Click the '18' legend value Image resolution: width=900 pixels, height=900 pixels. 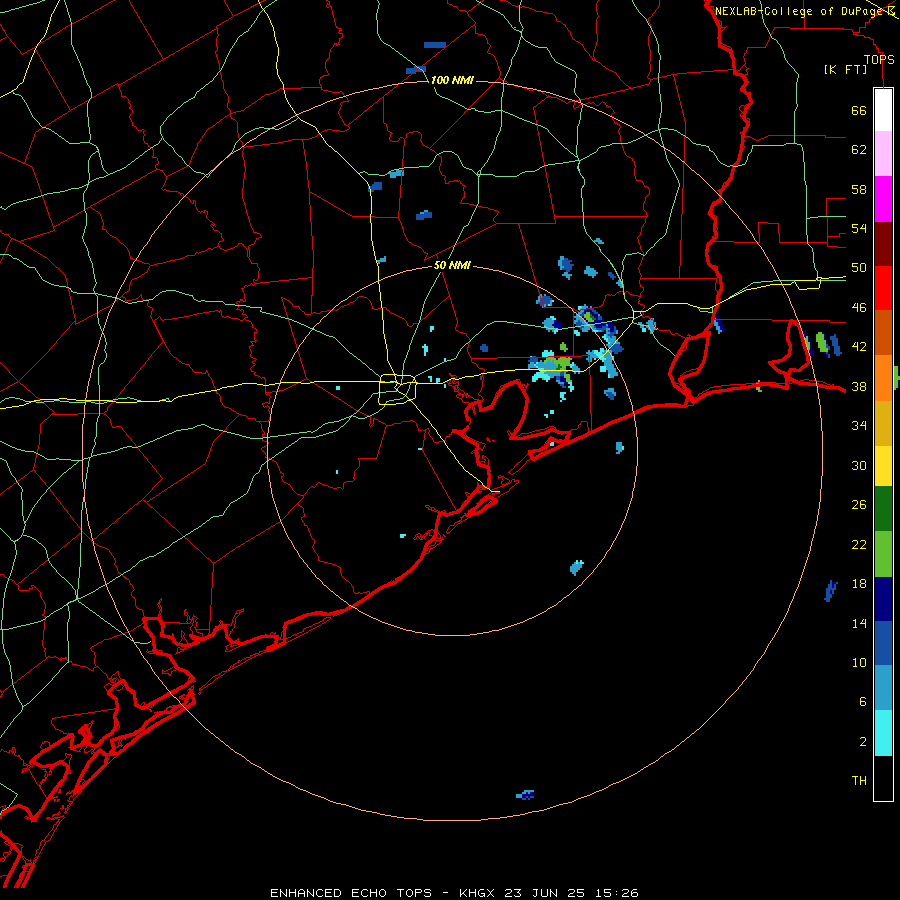pyautogui.click(x=859, y=584)
